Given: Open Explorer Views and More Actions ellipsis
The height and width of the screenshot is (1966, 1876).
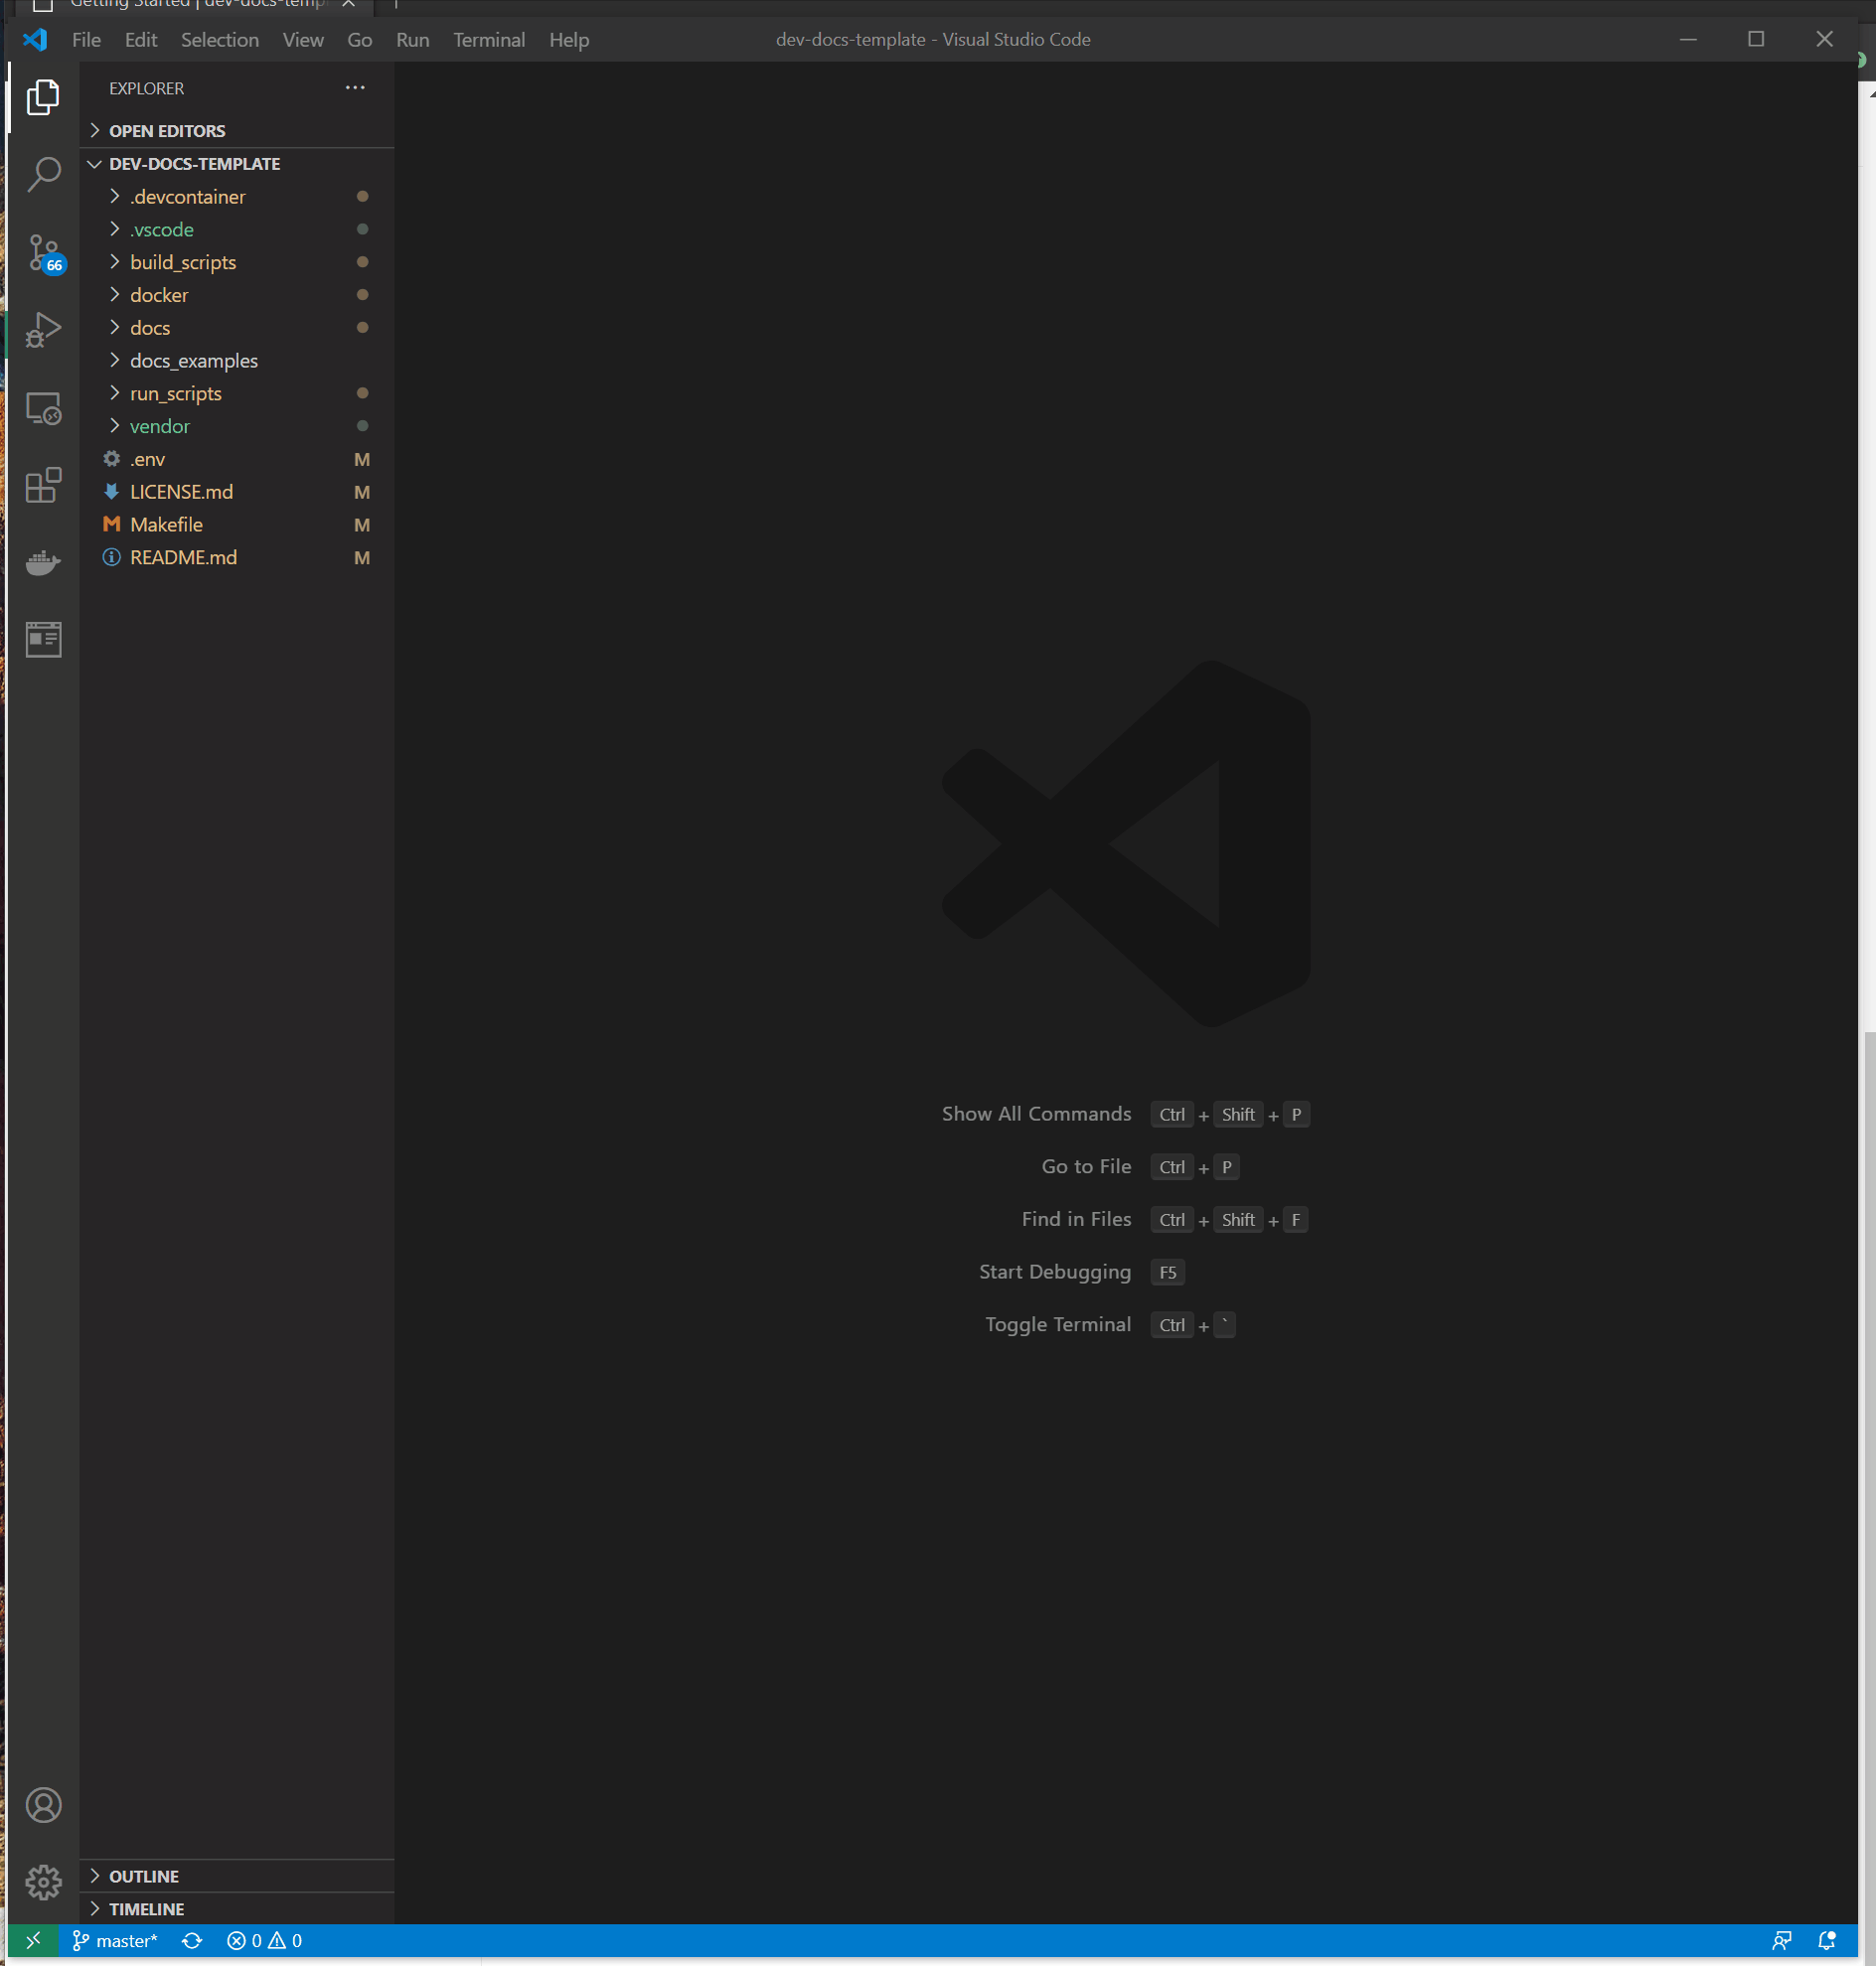Looking at the screenshot, I should click(x=355, y=88).
